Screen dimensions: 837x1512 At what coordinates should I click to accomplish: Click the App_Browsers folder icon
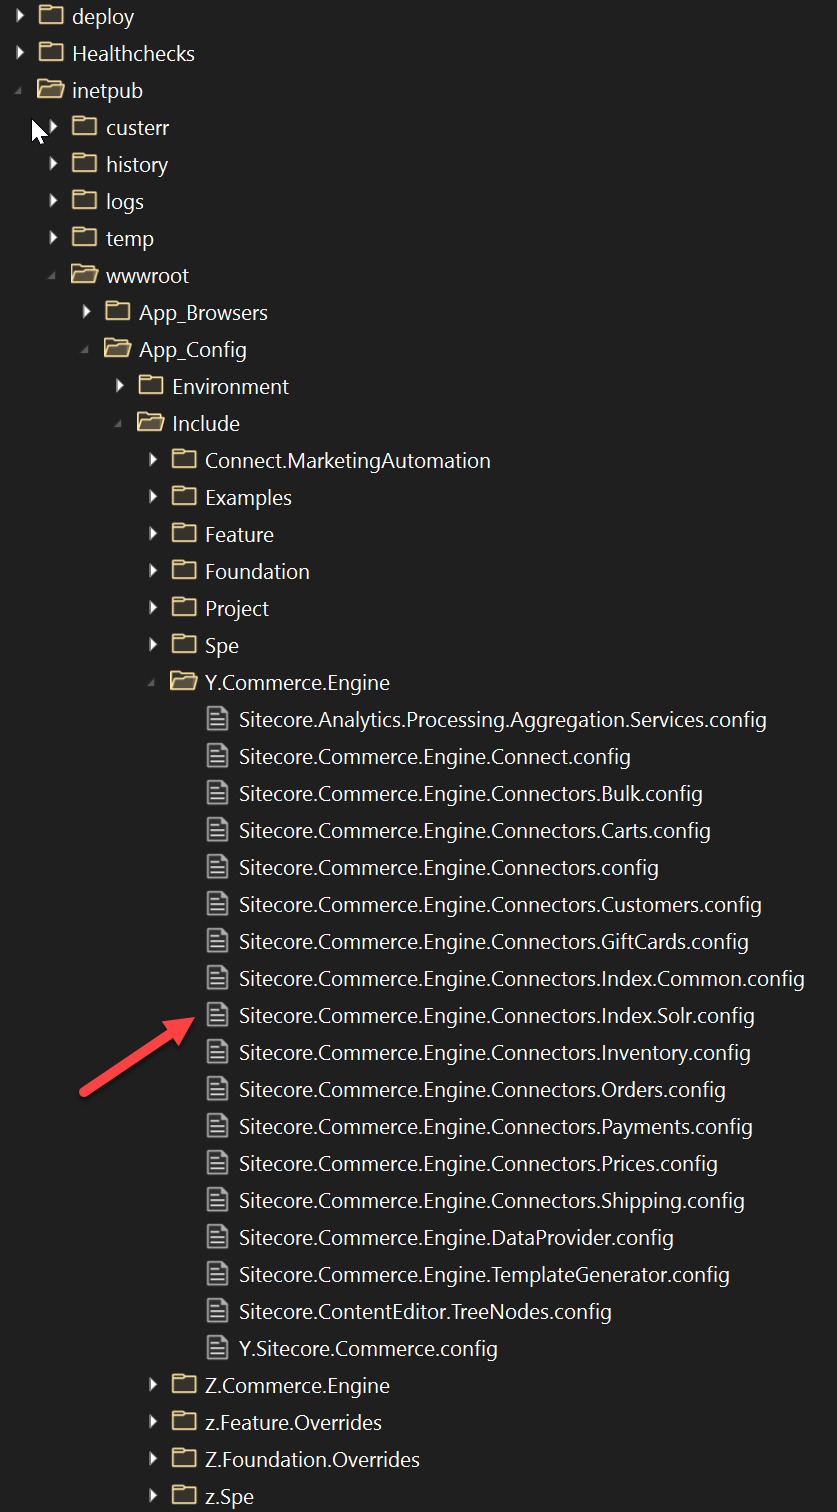(117, 312)
